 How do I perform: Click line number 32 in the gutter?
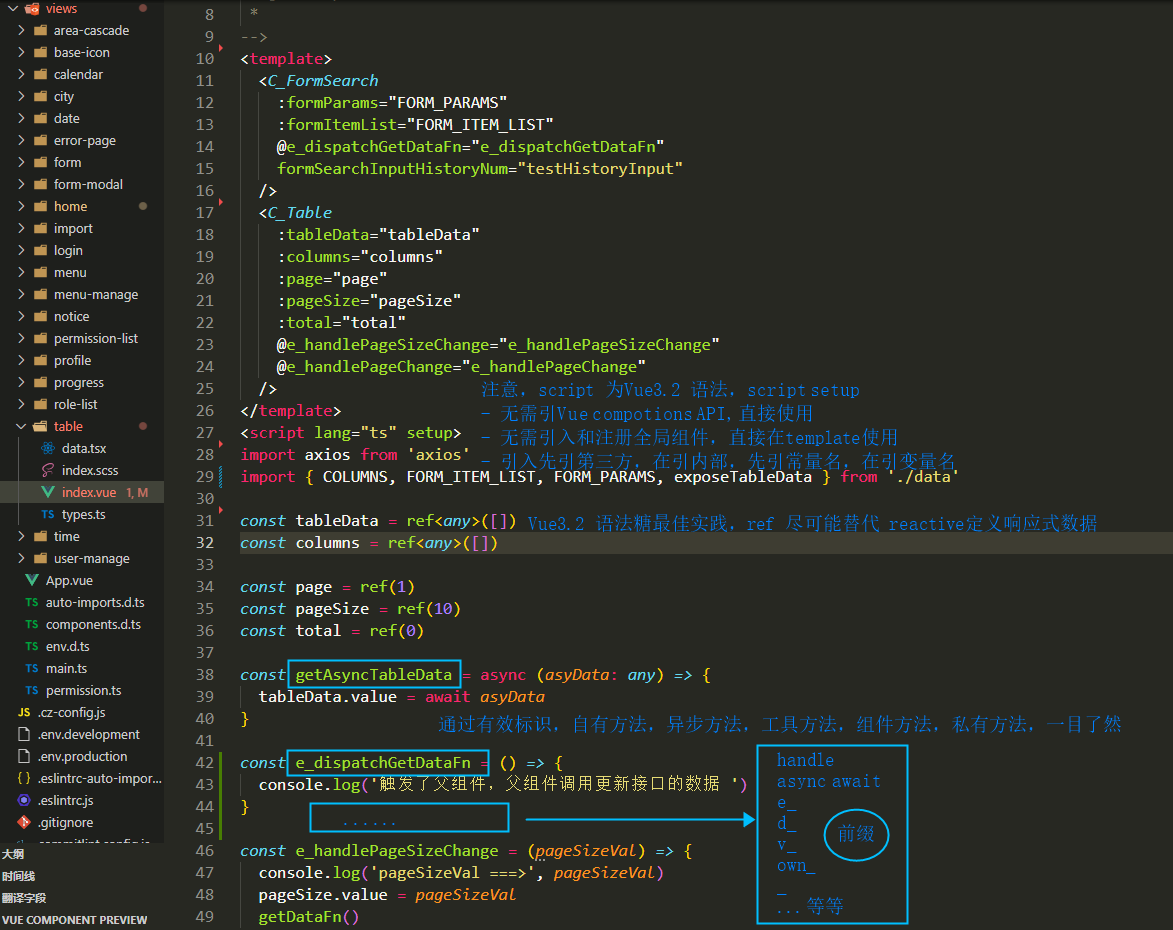coord(205,542)
